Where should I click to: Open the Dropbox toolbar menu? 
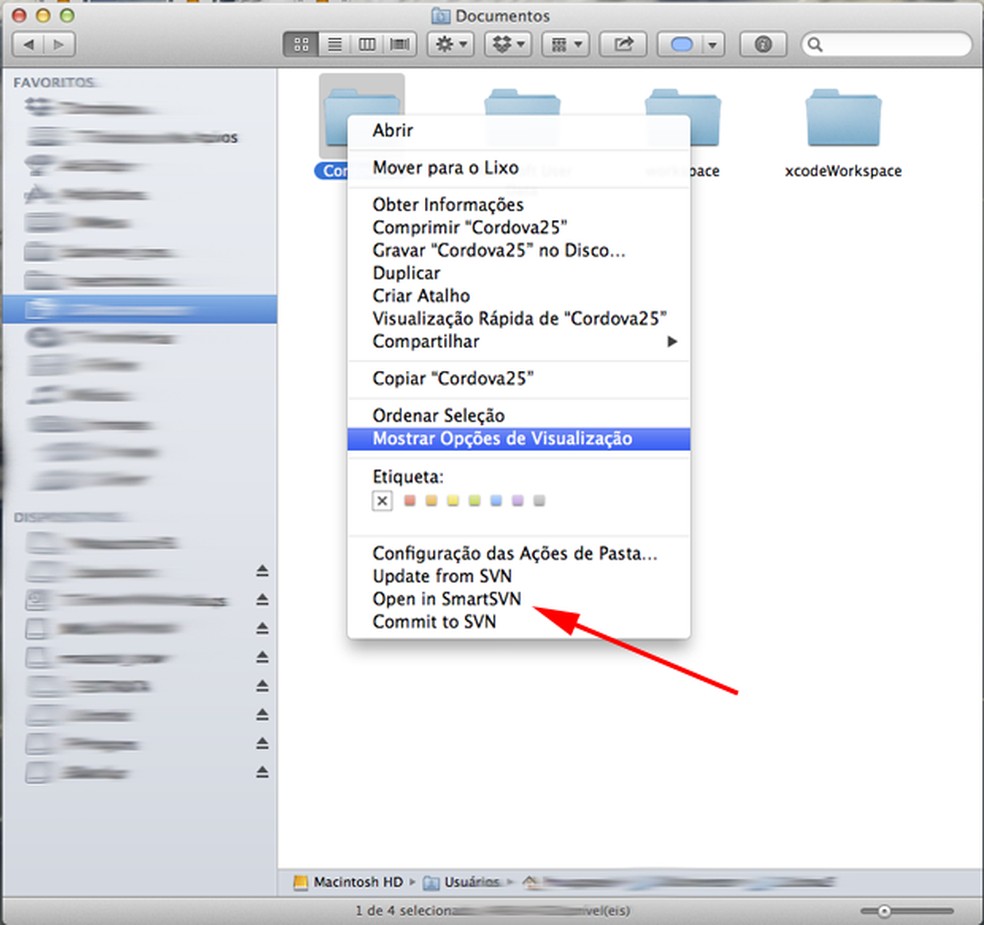(508, 45)
